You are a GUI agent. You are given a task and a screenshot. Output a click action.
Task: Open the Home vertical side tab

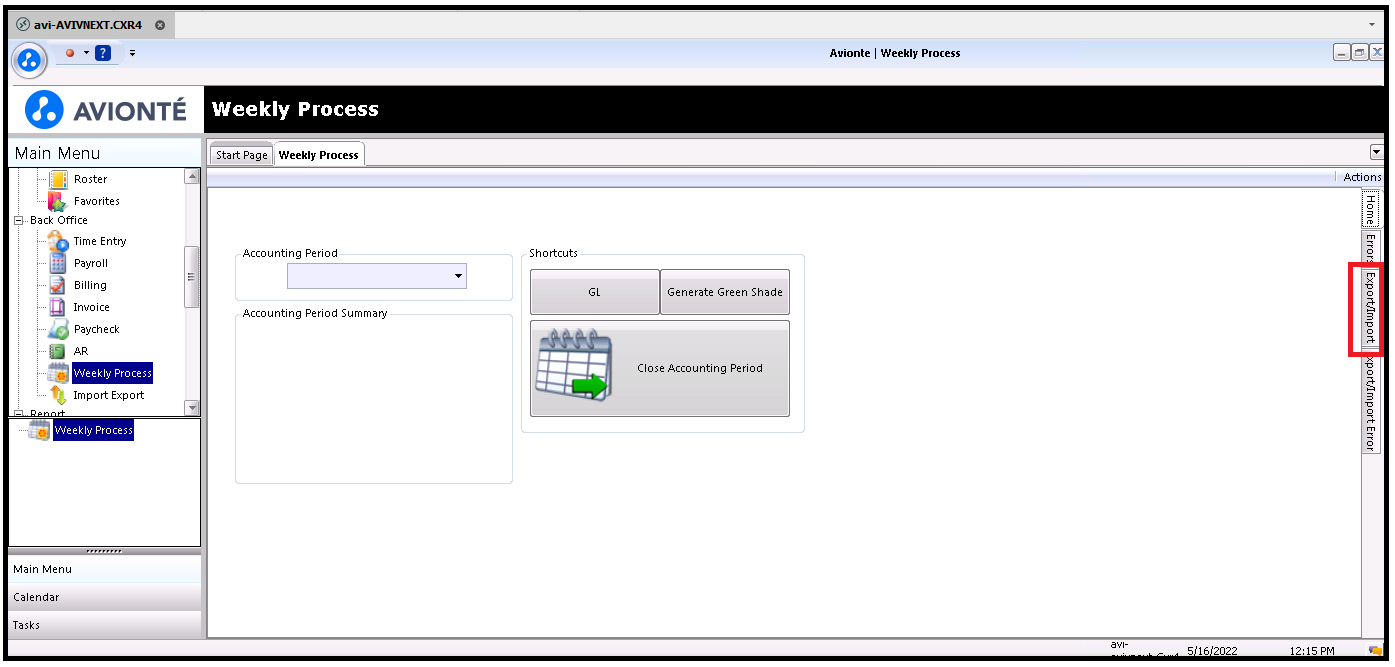point(1371,210)
